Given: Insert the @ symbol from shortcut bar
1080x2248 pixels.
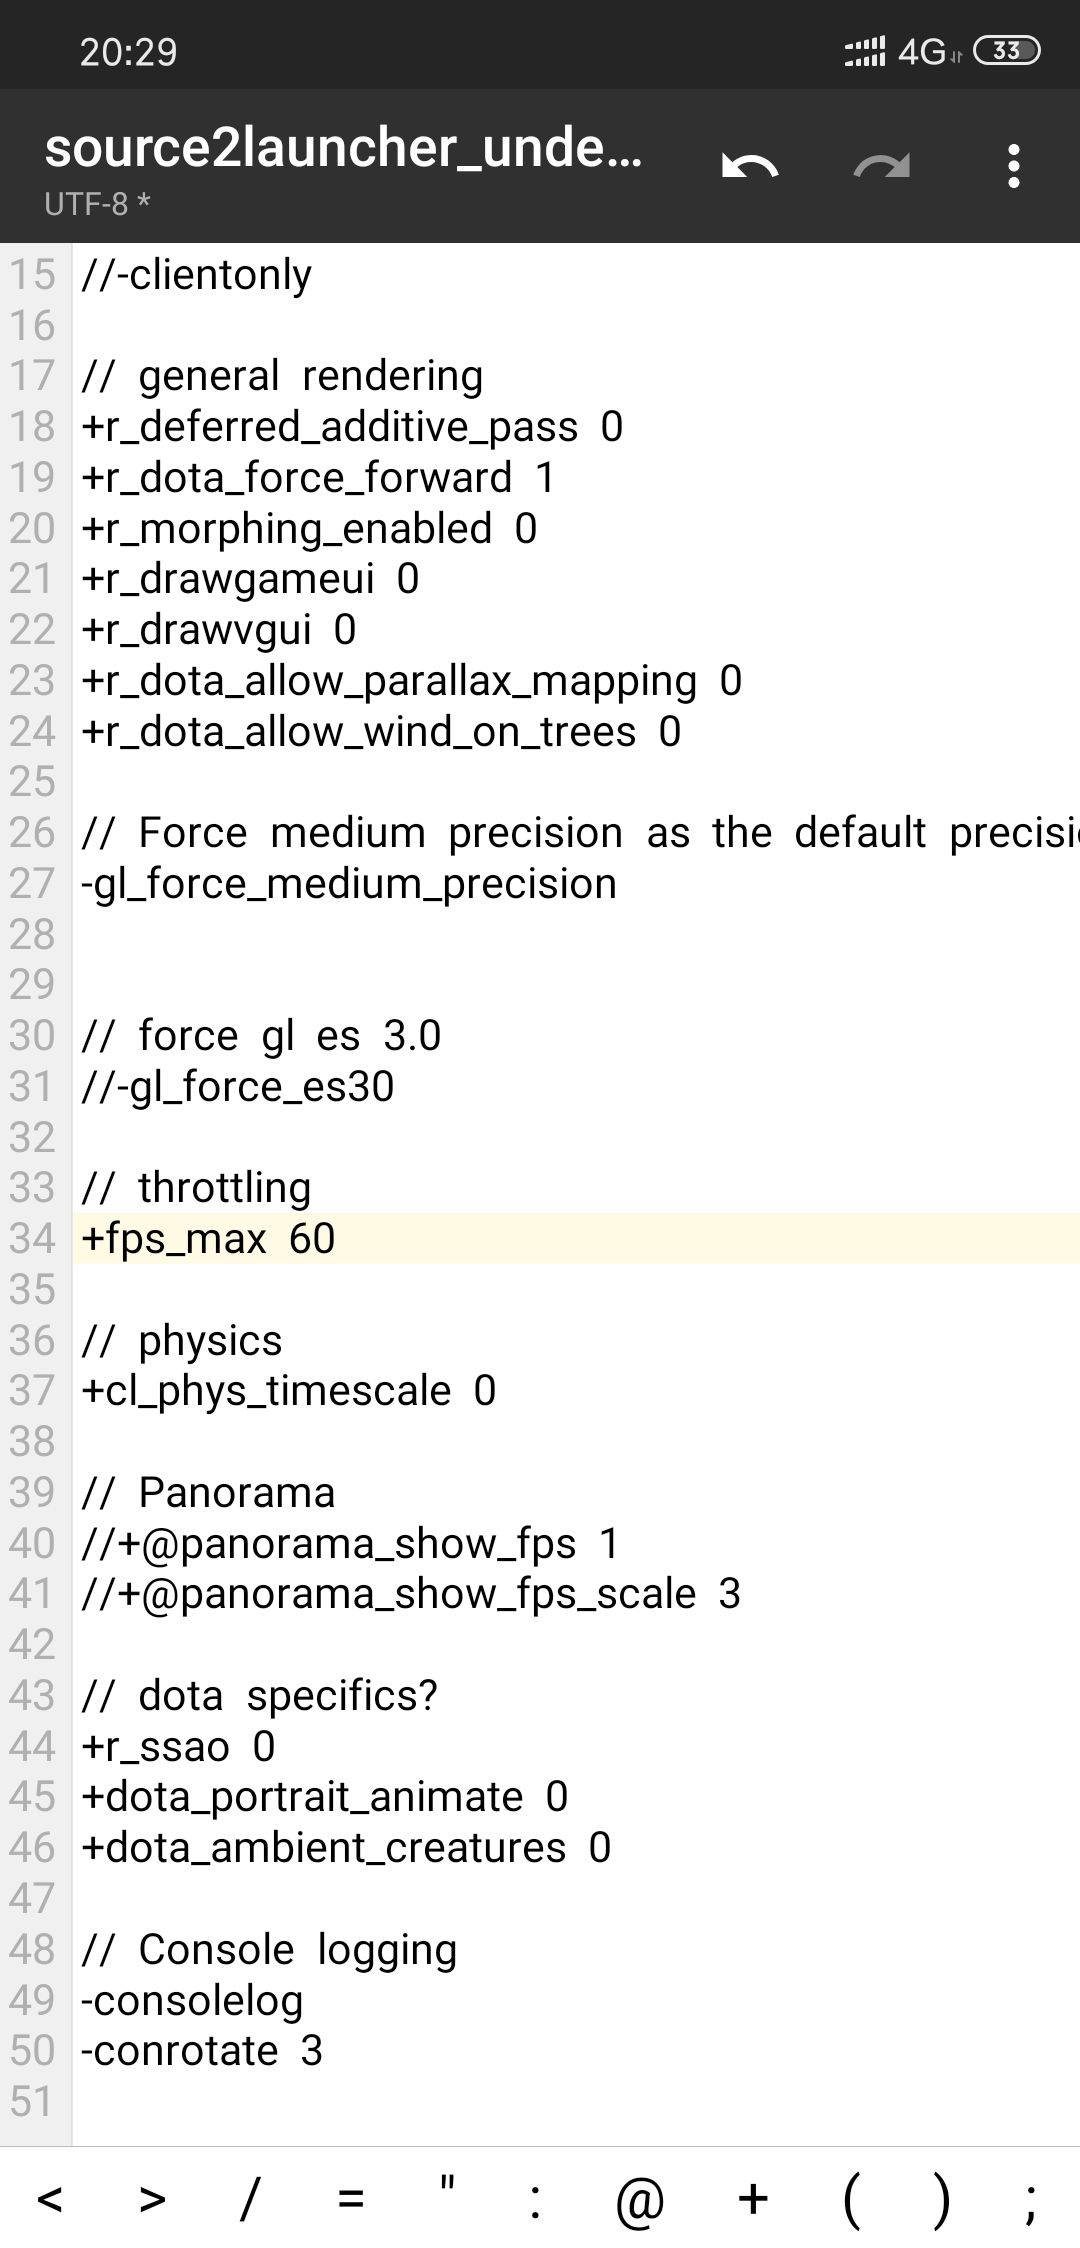Looking at the screenshot, I should pos(640,2198).
